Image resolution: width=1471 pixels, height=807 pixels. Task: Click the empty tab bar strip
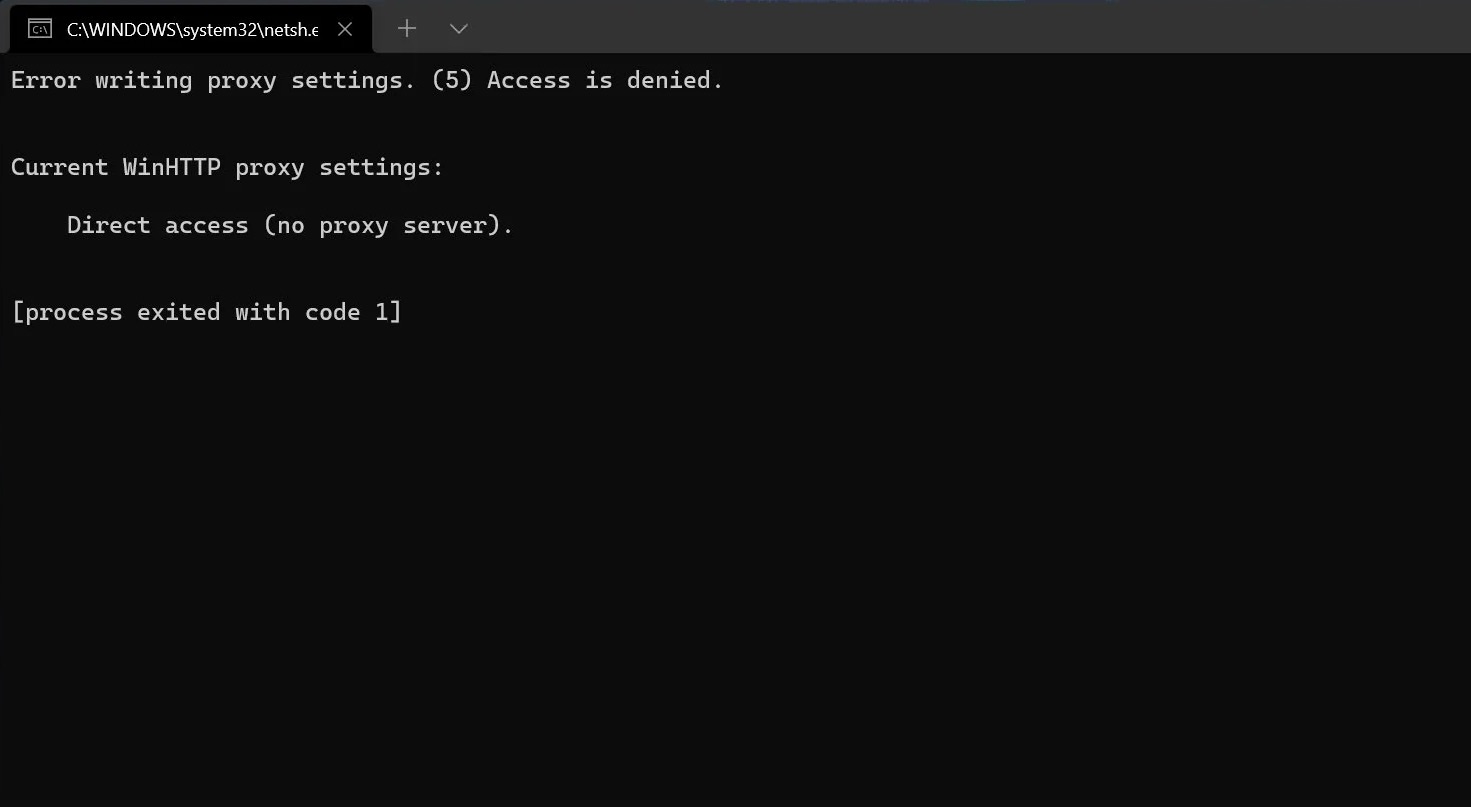[x=900, y=28]
